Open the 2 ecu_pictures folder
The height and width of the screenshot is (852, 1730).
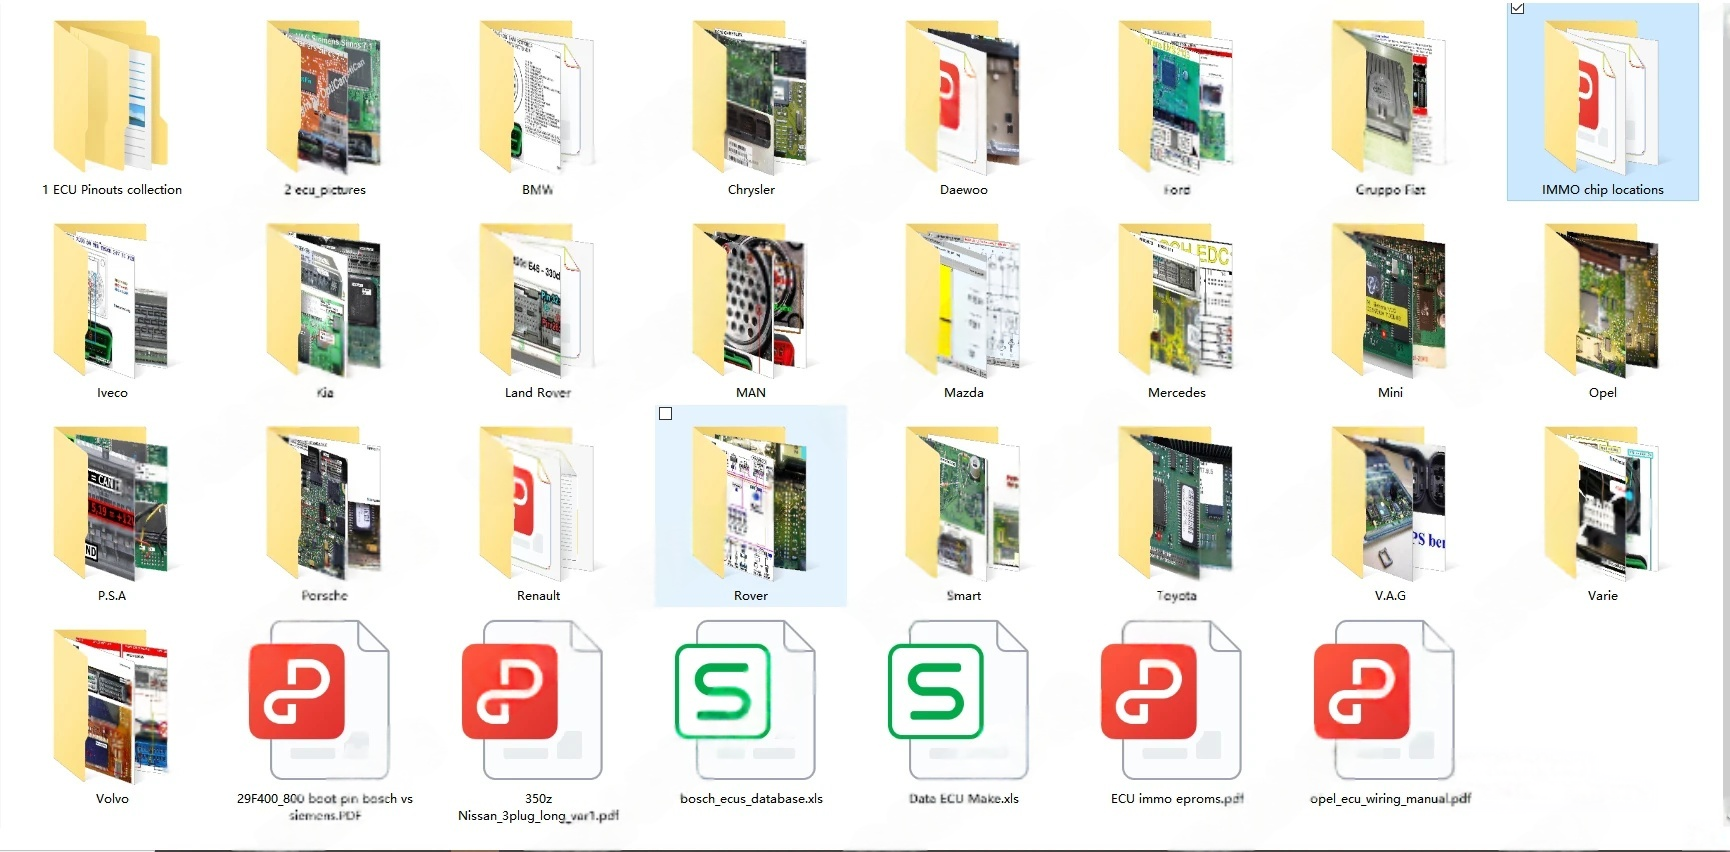tap(324, 97)
